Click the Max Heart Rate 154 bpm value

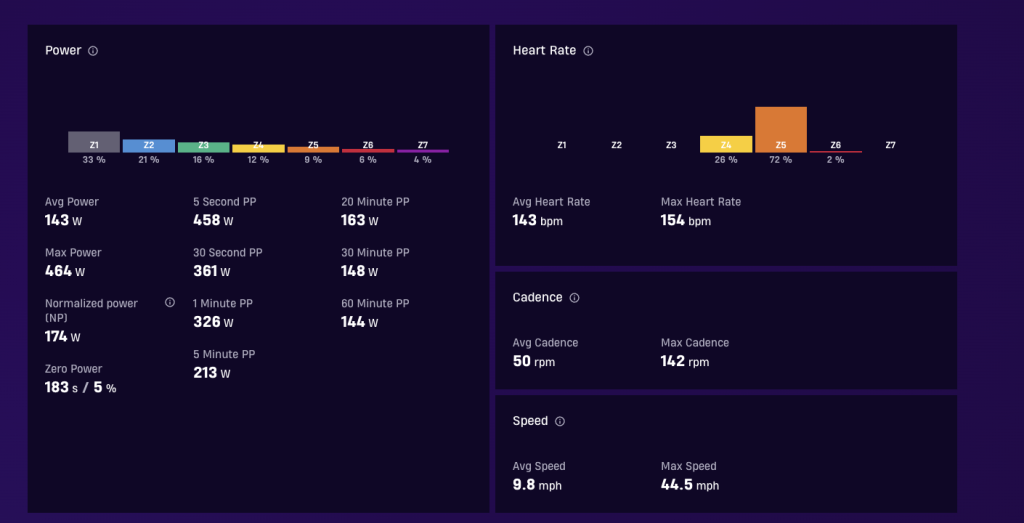tap(686, 221)
